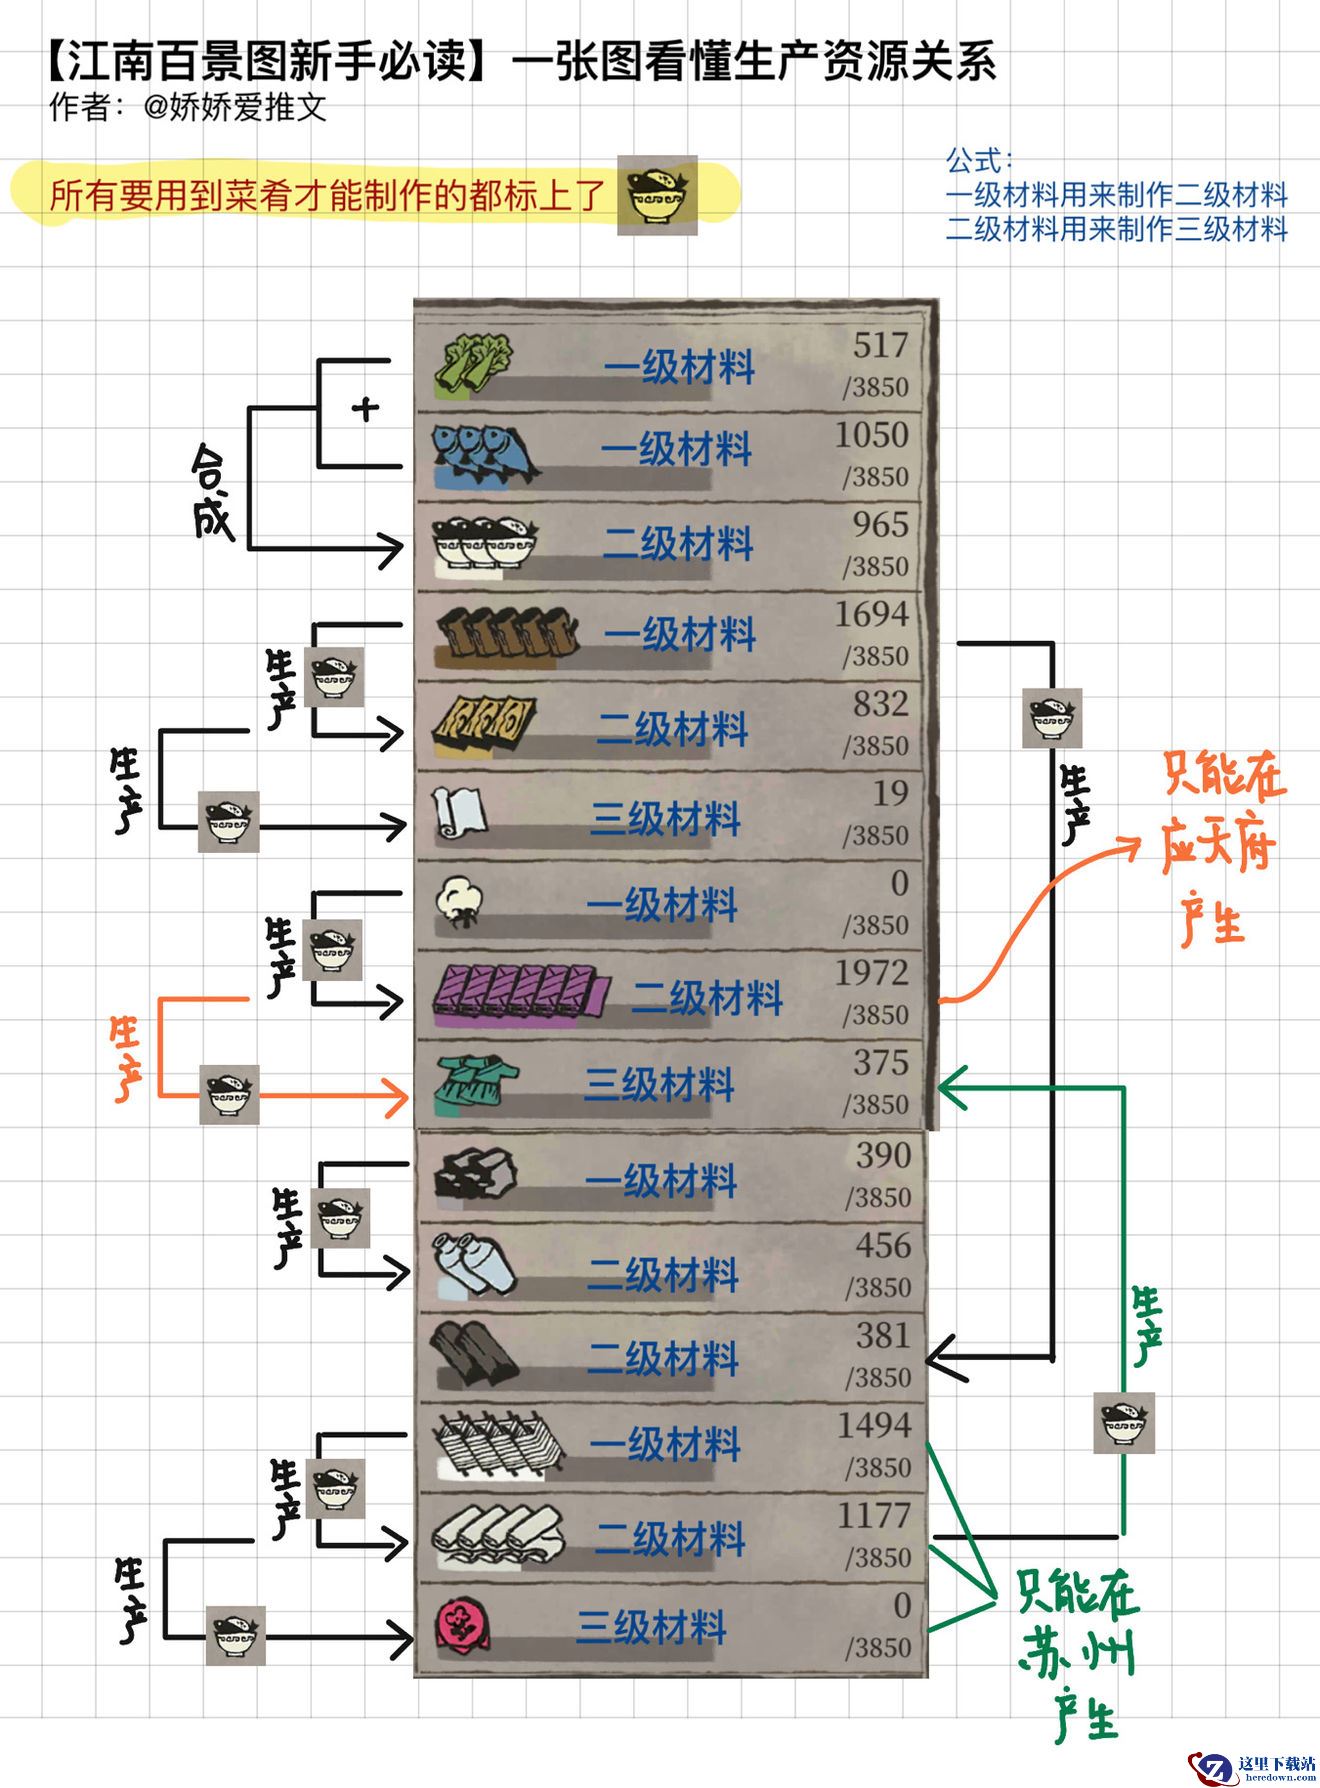Viewport: 1320px width, 1788px height.
Task: Select the pink embroidery resource icon
Action: (x=463, y=1626)
